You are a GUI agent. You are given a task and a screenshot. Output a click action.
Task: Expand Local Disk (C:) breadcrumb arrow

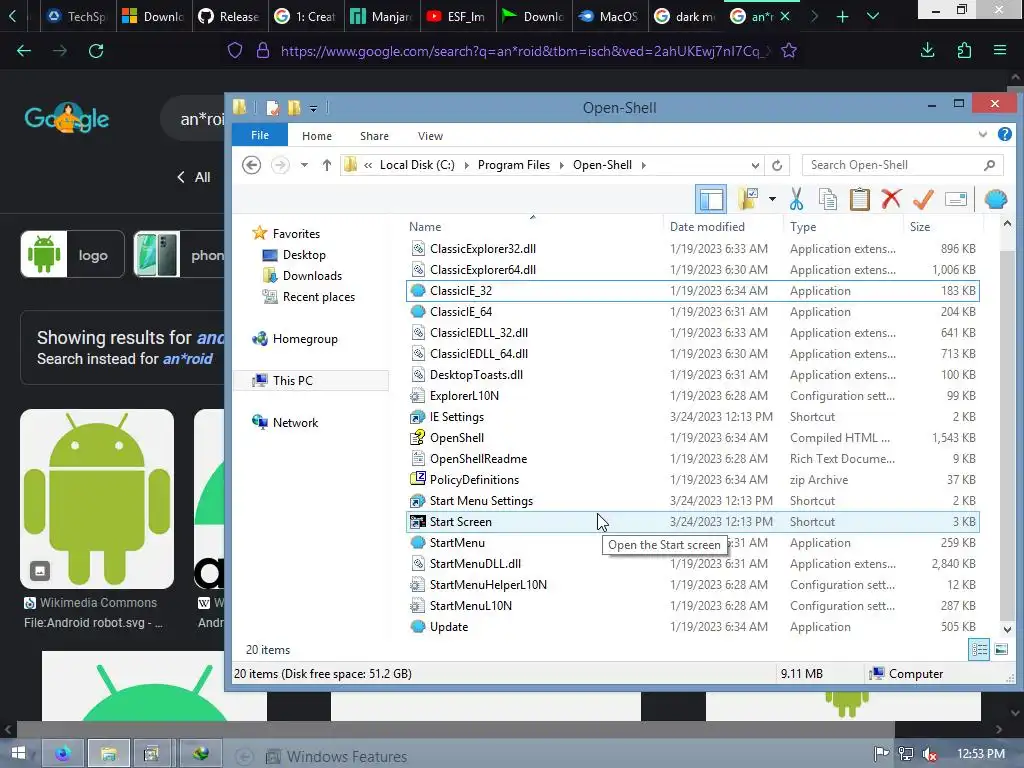[x=466, y=165]
